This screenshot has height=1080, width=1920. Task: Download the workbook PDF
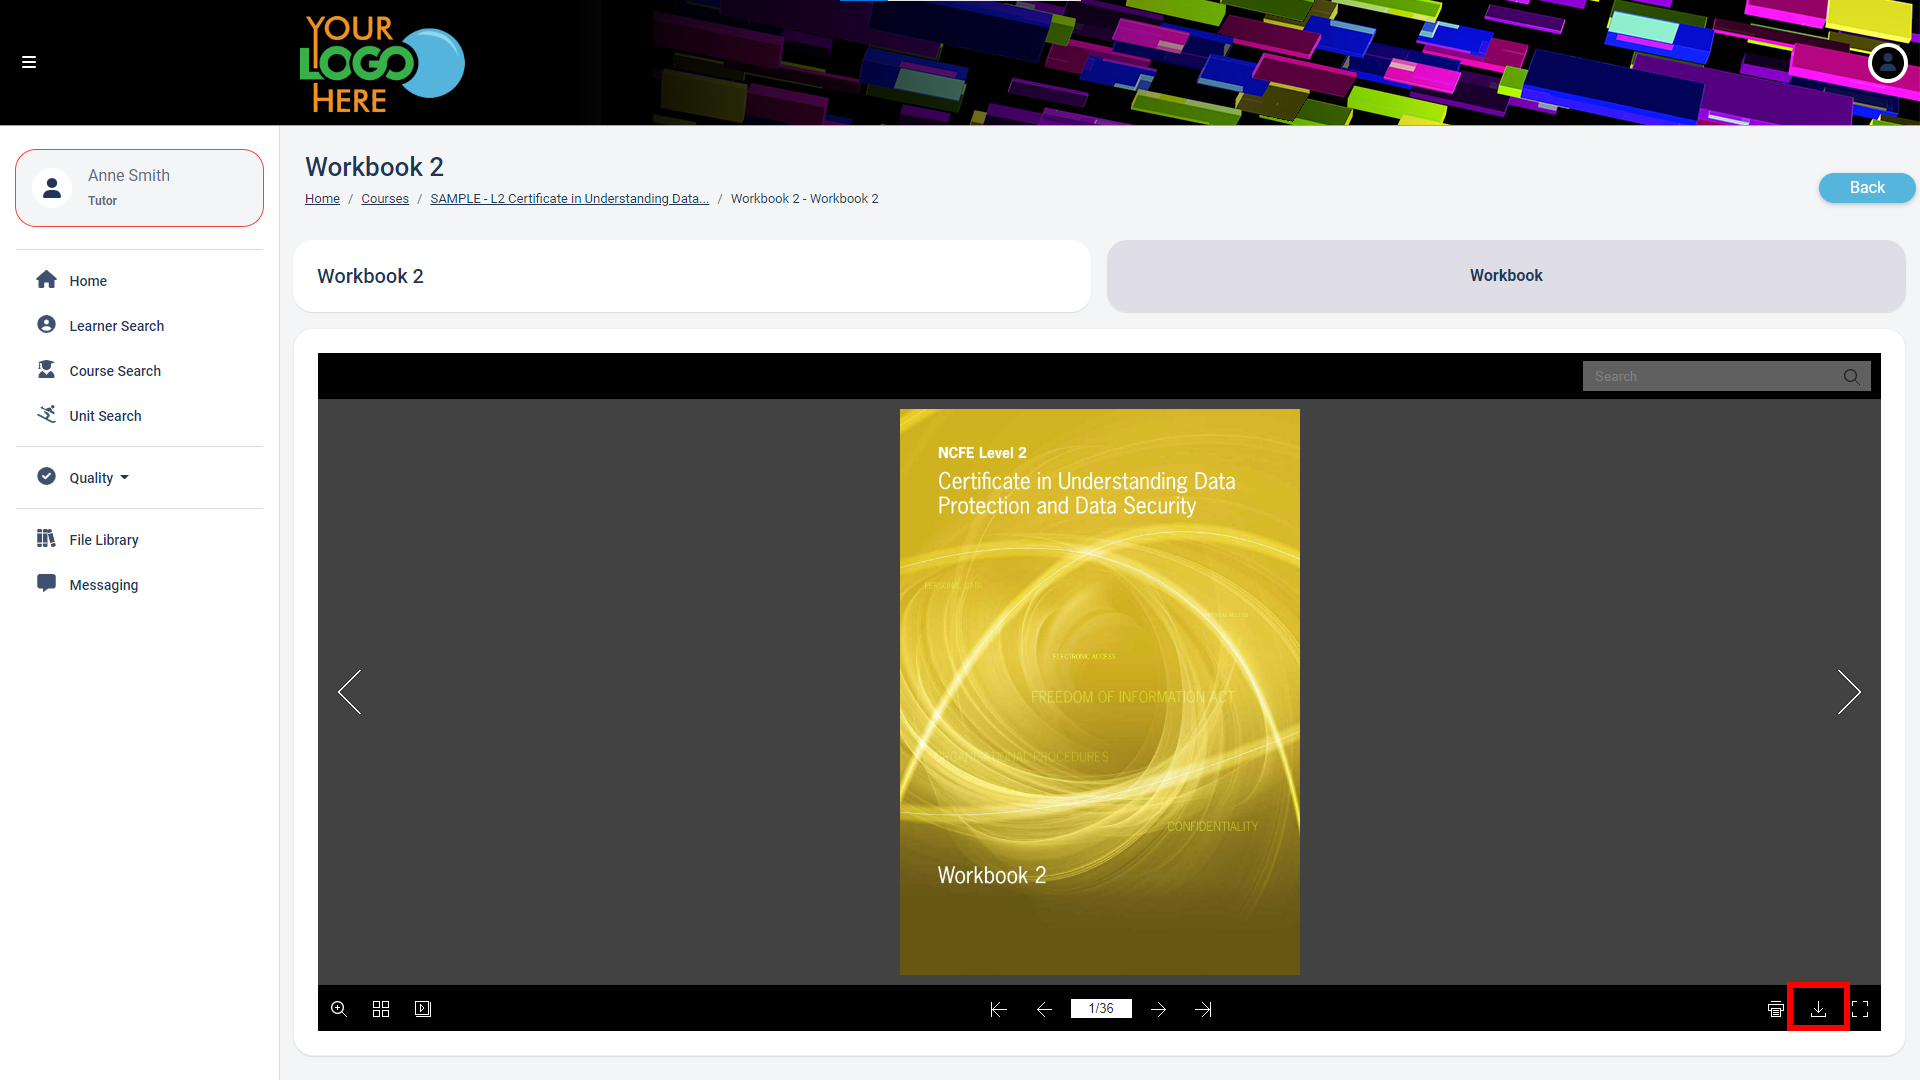coord(1818,1009)
